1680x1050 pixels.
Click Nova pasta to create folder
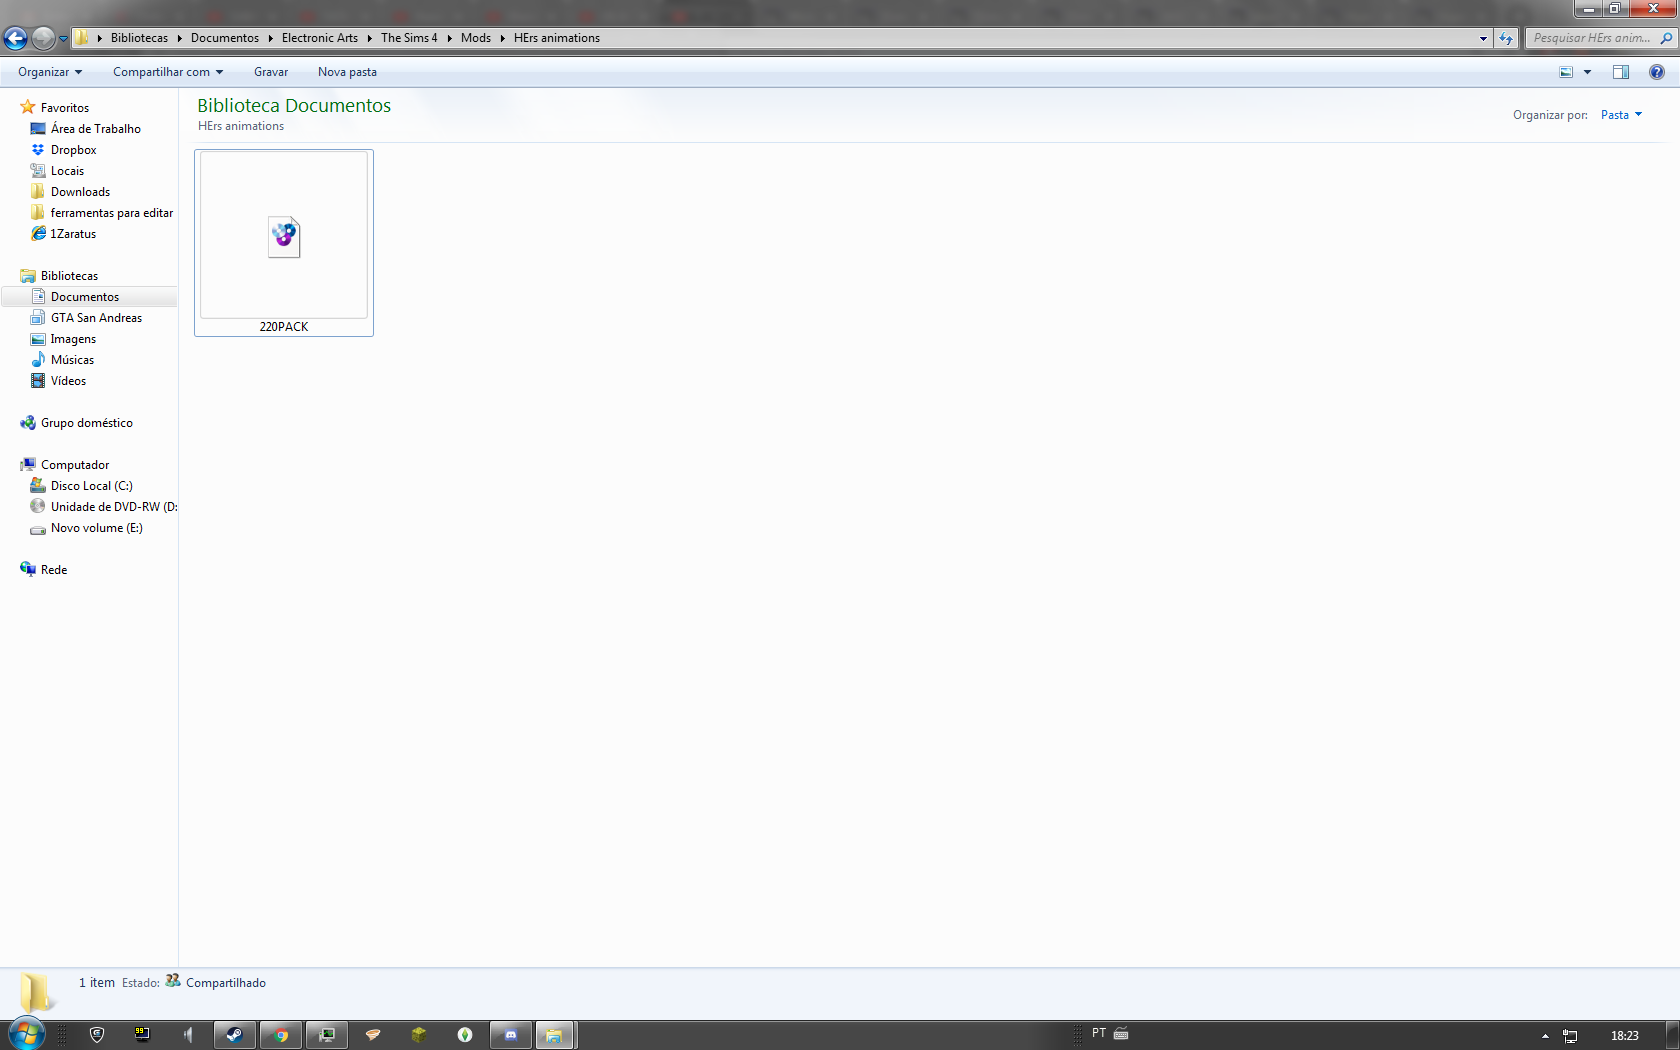point(347,72)
